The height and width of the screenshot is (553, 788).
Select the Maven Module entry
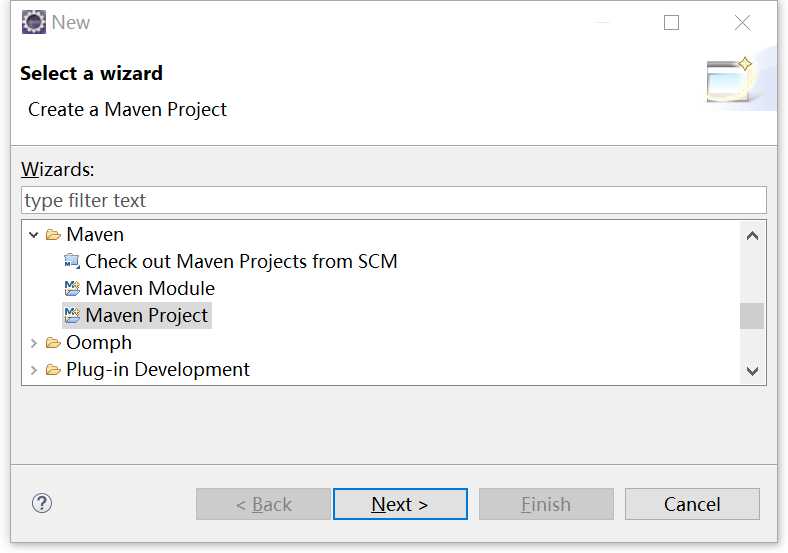(x=150, y=289)
